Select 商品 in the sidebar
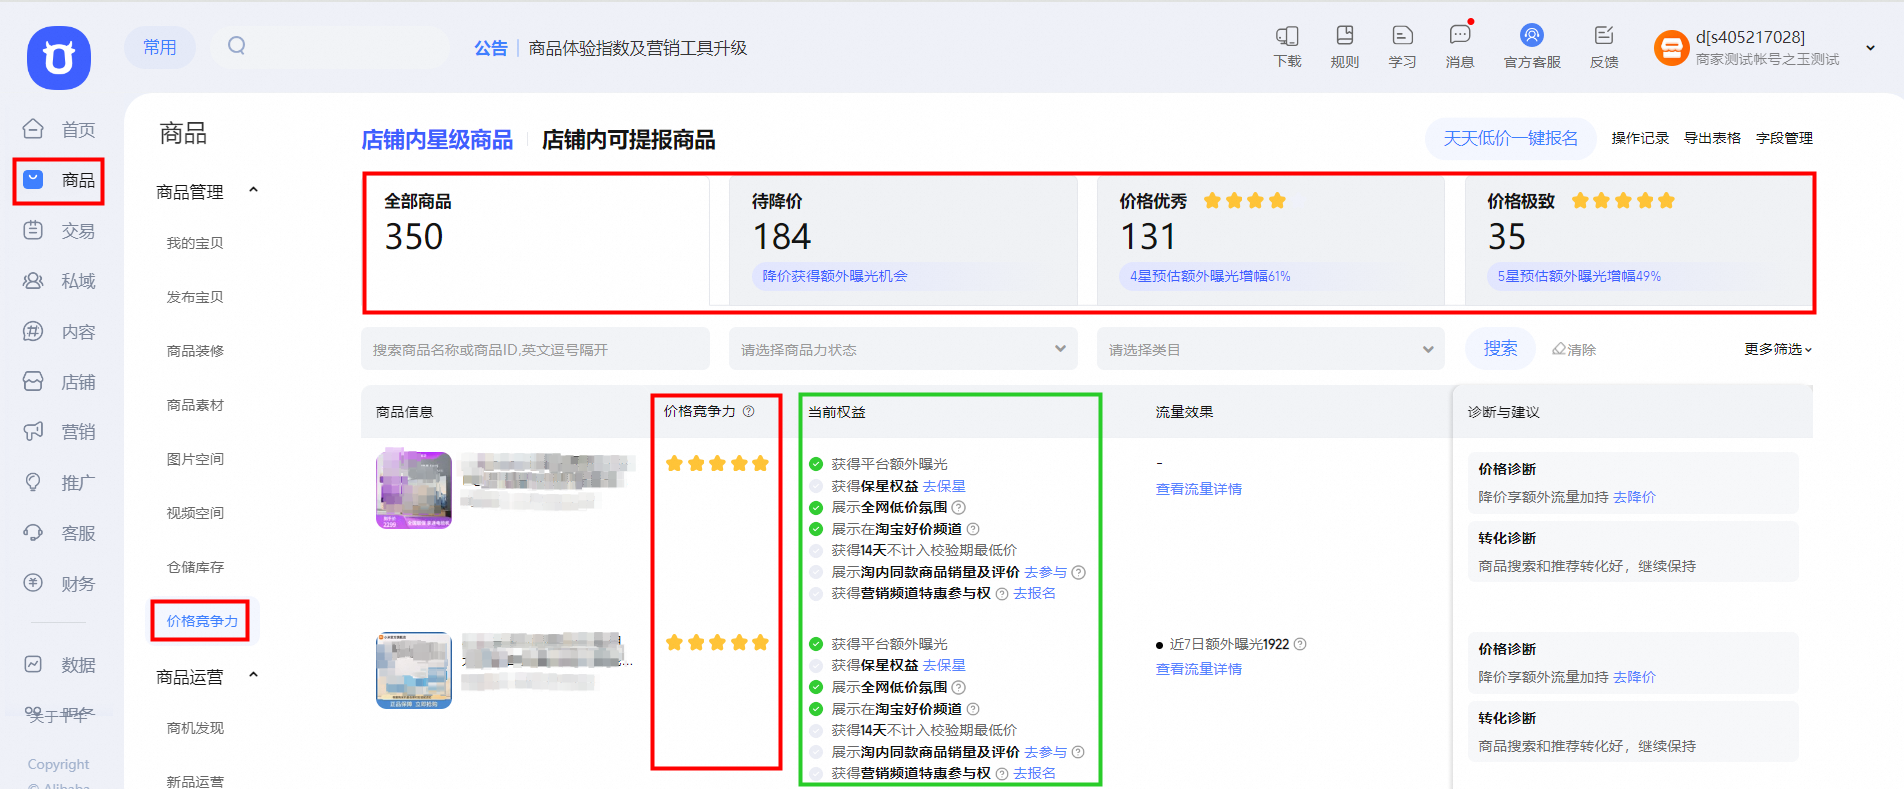 pos(60,180)
